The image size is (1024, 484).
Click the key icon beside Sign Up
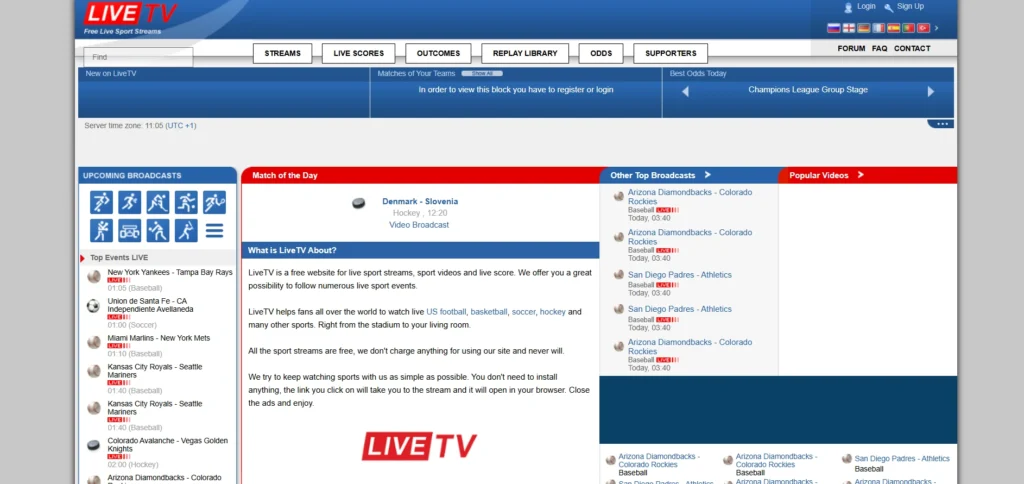coord(889,8)
